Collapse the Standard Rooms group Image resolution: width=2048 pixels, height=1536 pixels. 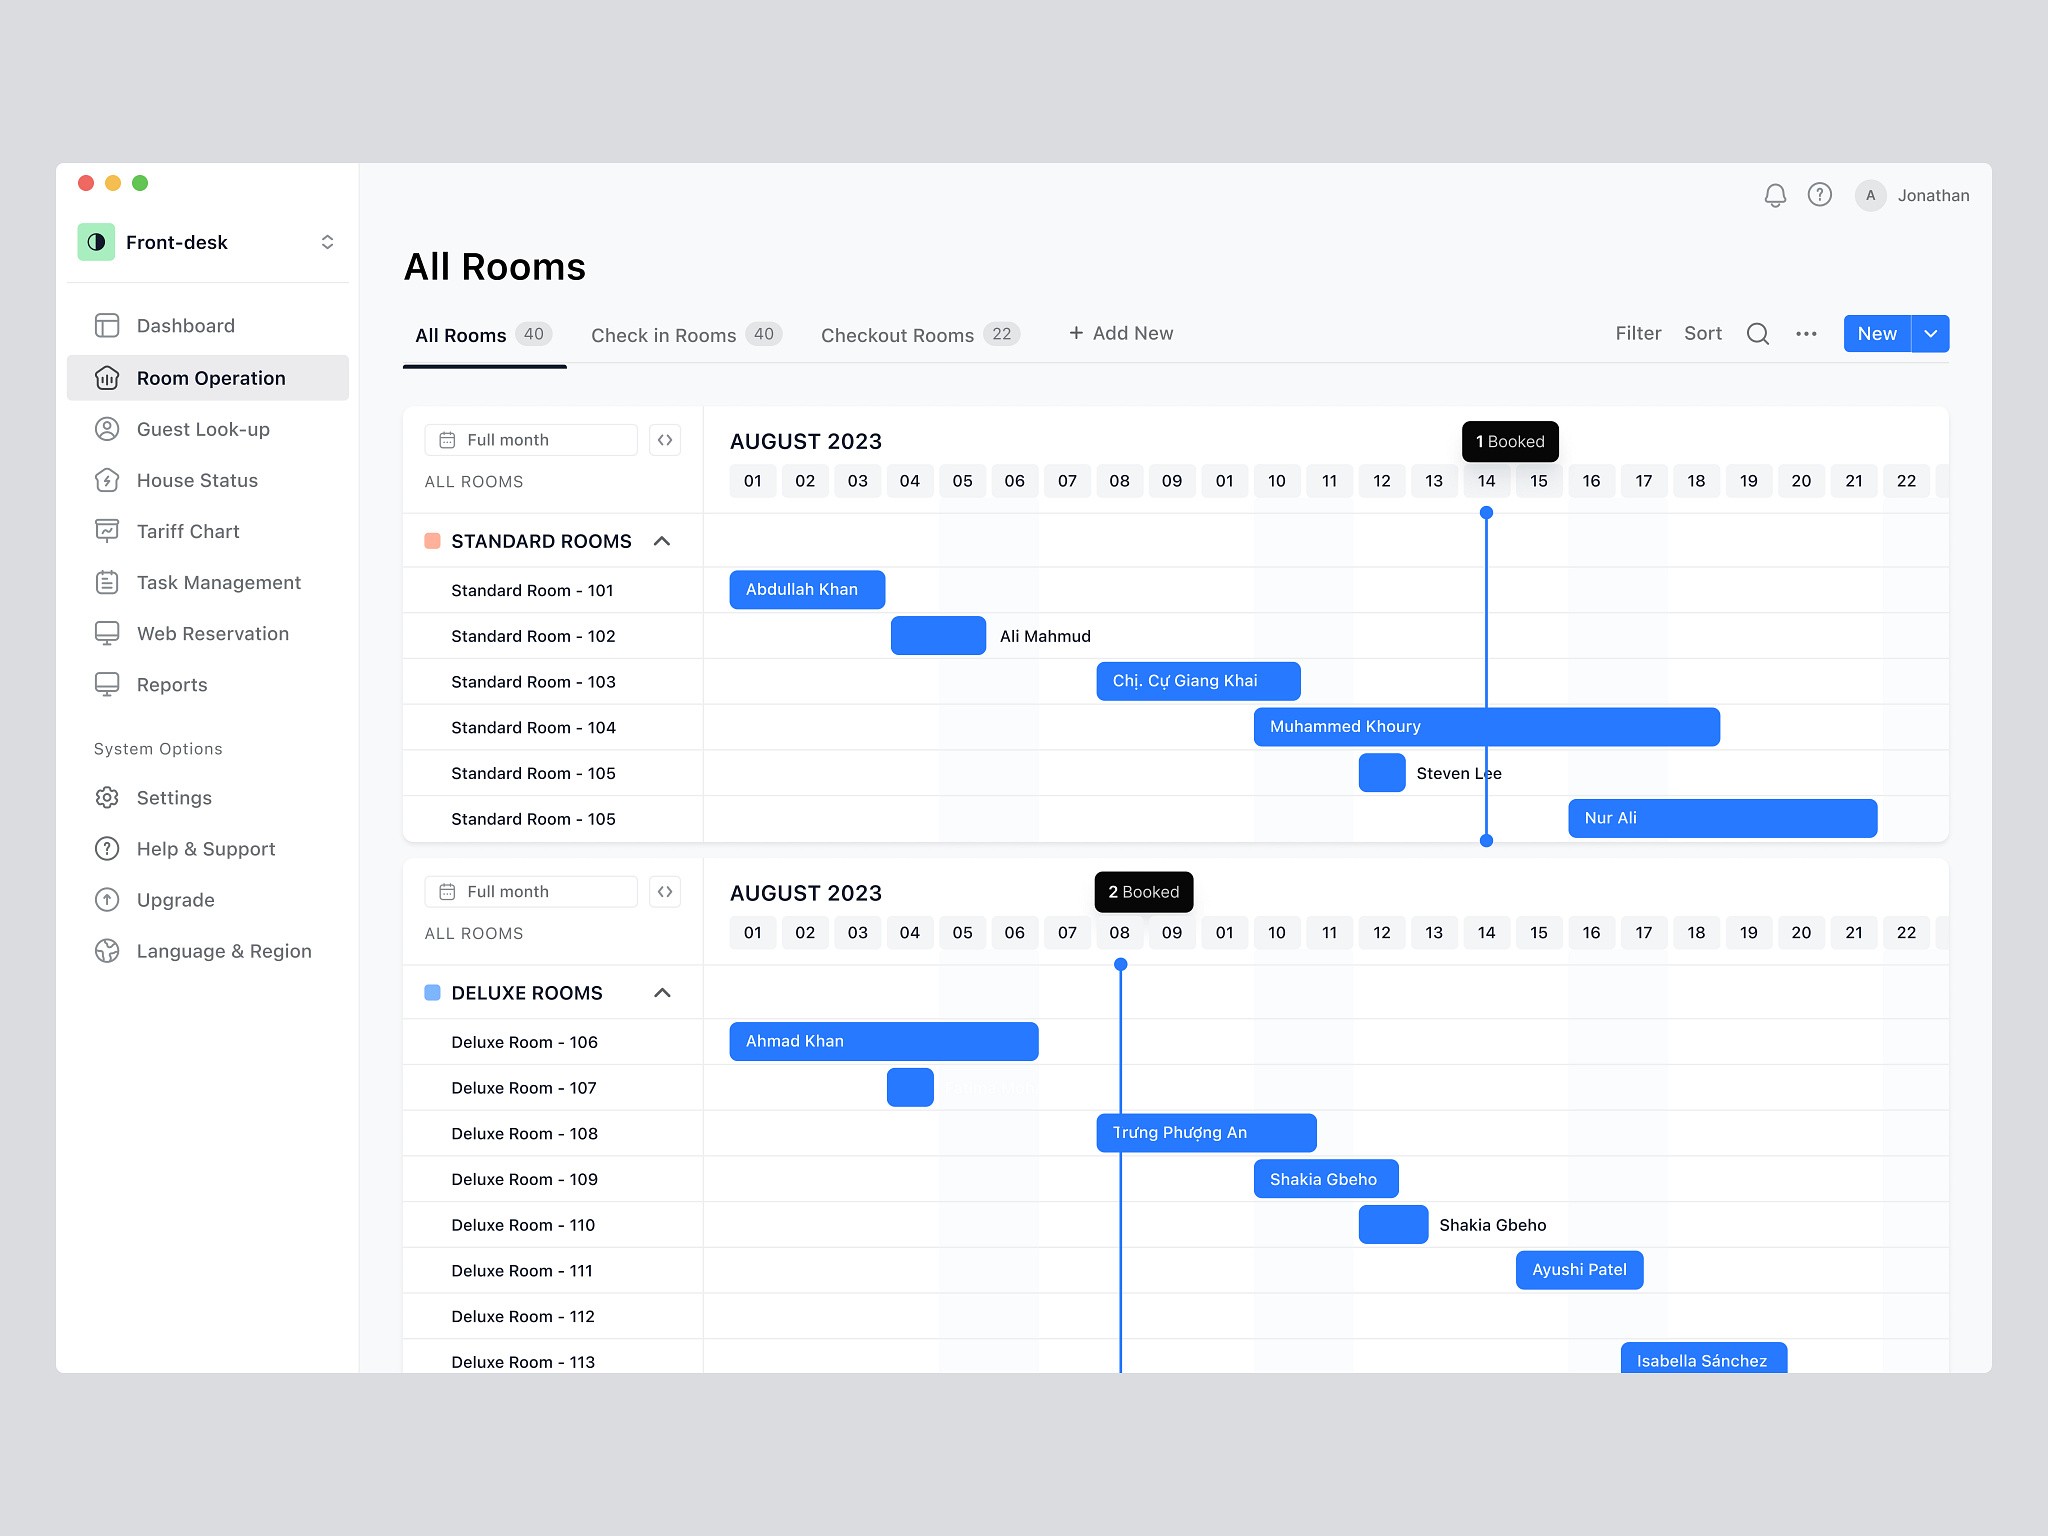tap(662, 541)
